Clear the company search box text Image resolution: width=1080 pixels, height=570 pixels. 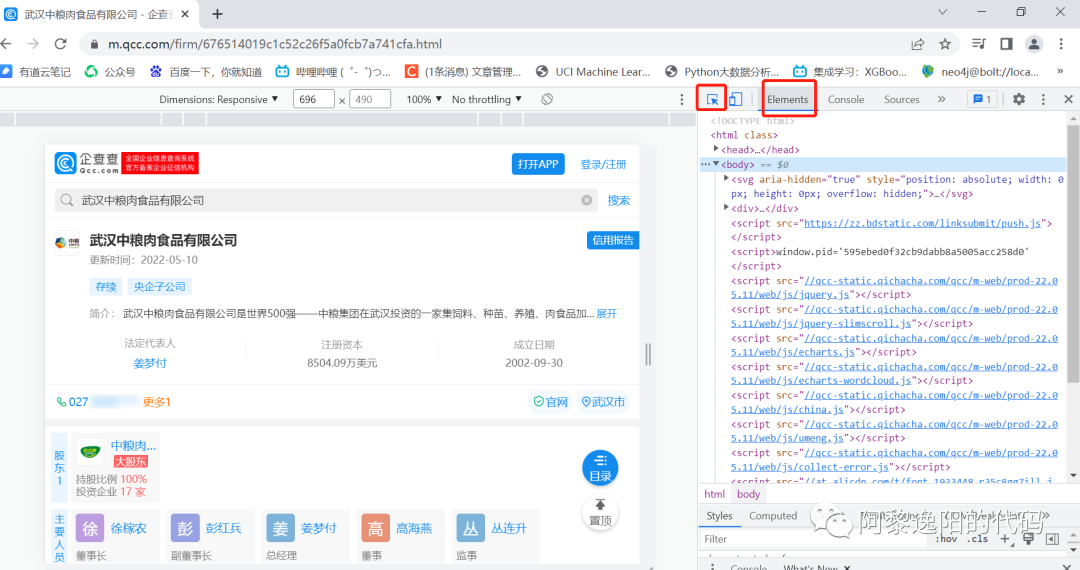587,200
